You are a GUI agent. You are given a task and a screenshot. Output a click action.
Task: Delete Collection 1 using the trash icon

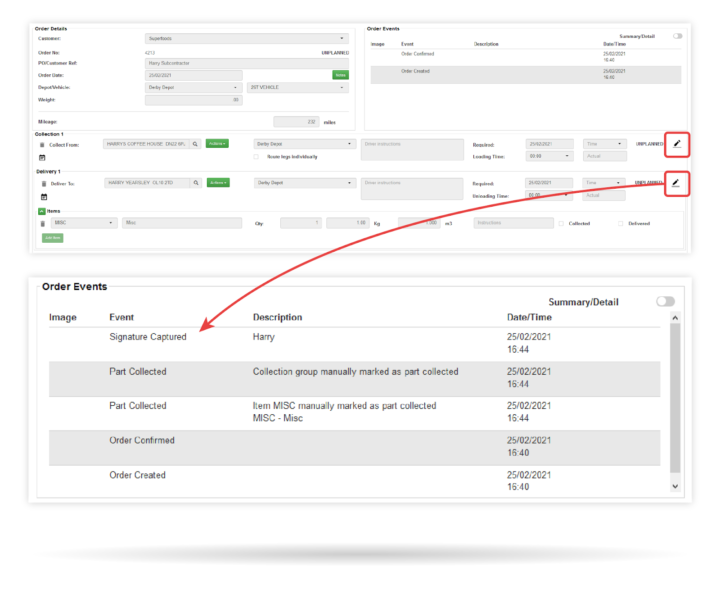[42, 145]
